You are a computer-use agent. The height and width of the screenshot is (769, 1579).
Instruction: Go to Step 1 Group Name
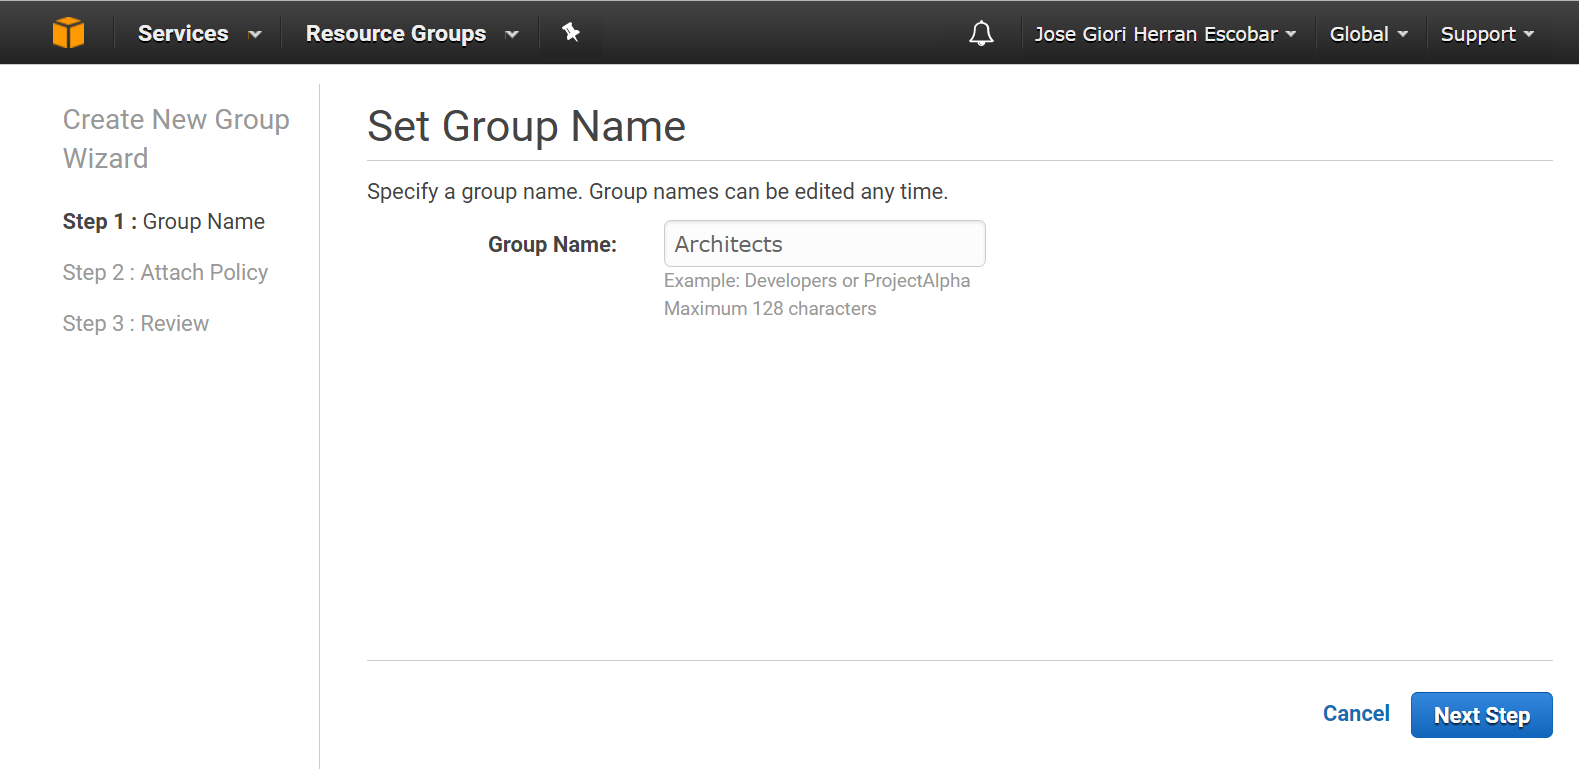[164, 221]
